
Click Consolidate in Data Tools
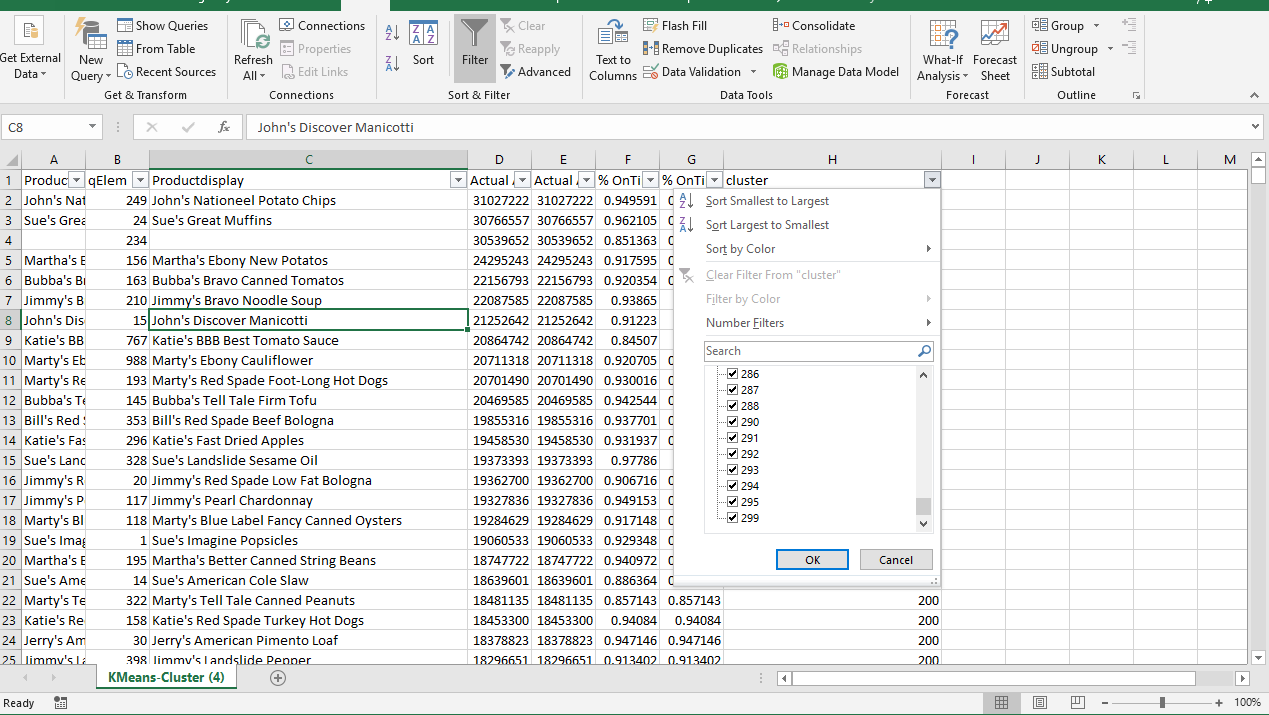(x=814, y=25)
